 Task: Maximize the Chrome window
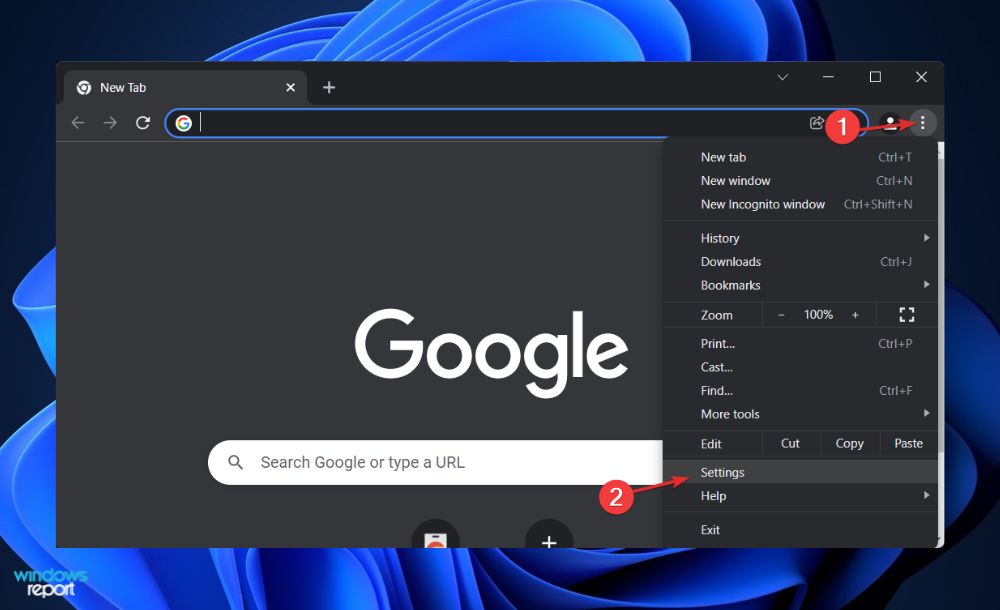[875, 77]
